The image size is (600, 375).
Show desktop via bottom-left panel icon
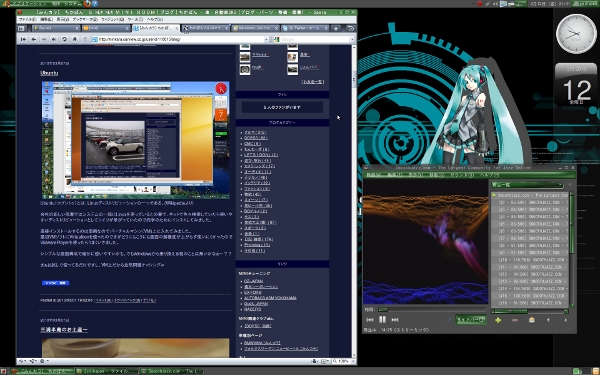click(x=4, y=371)
